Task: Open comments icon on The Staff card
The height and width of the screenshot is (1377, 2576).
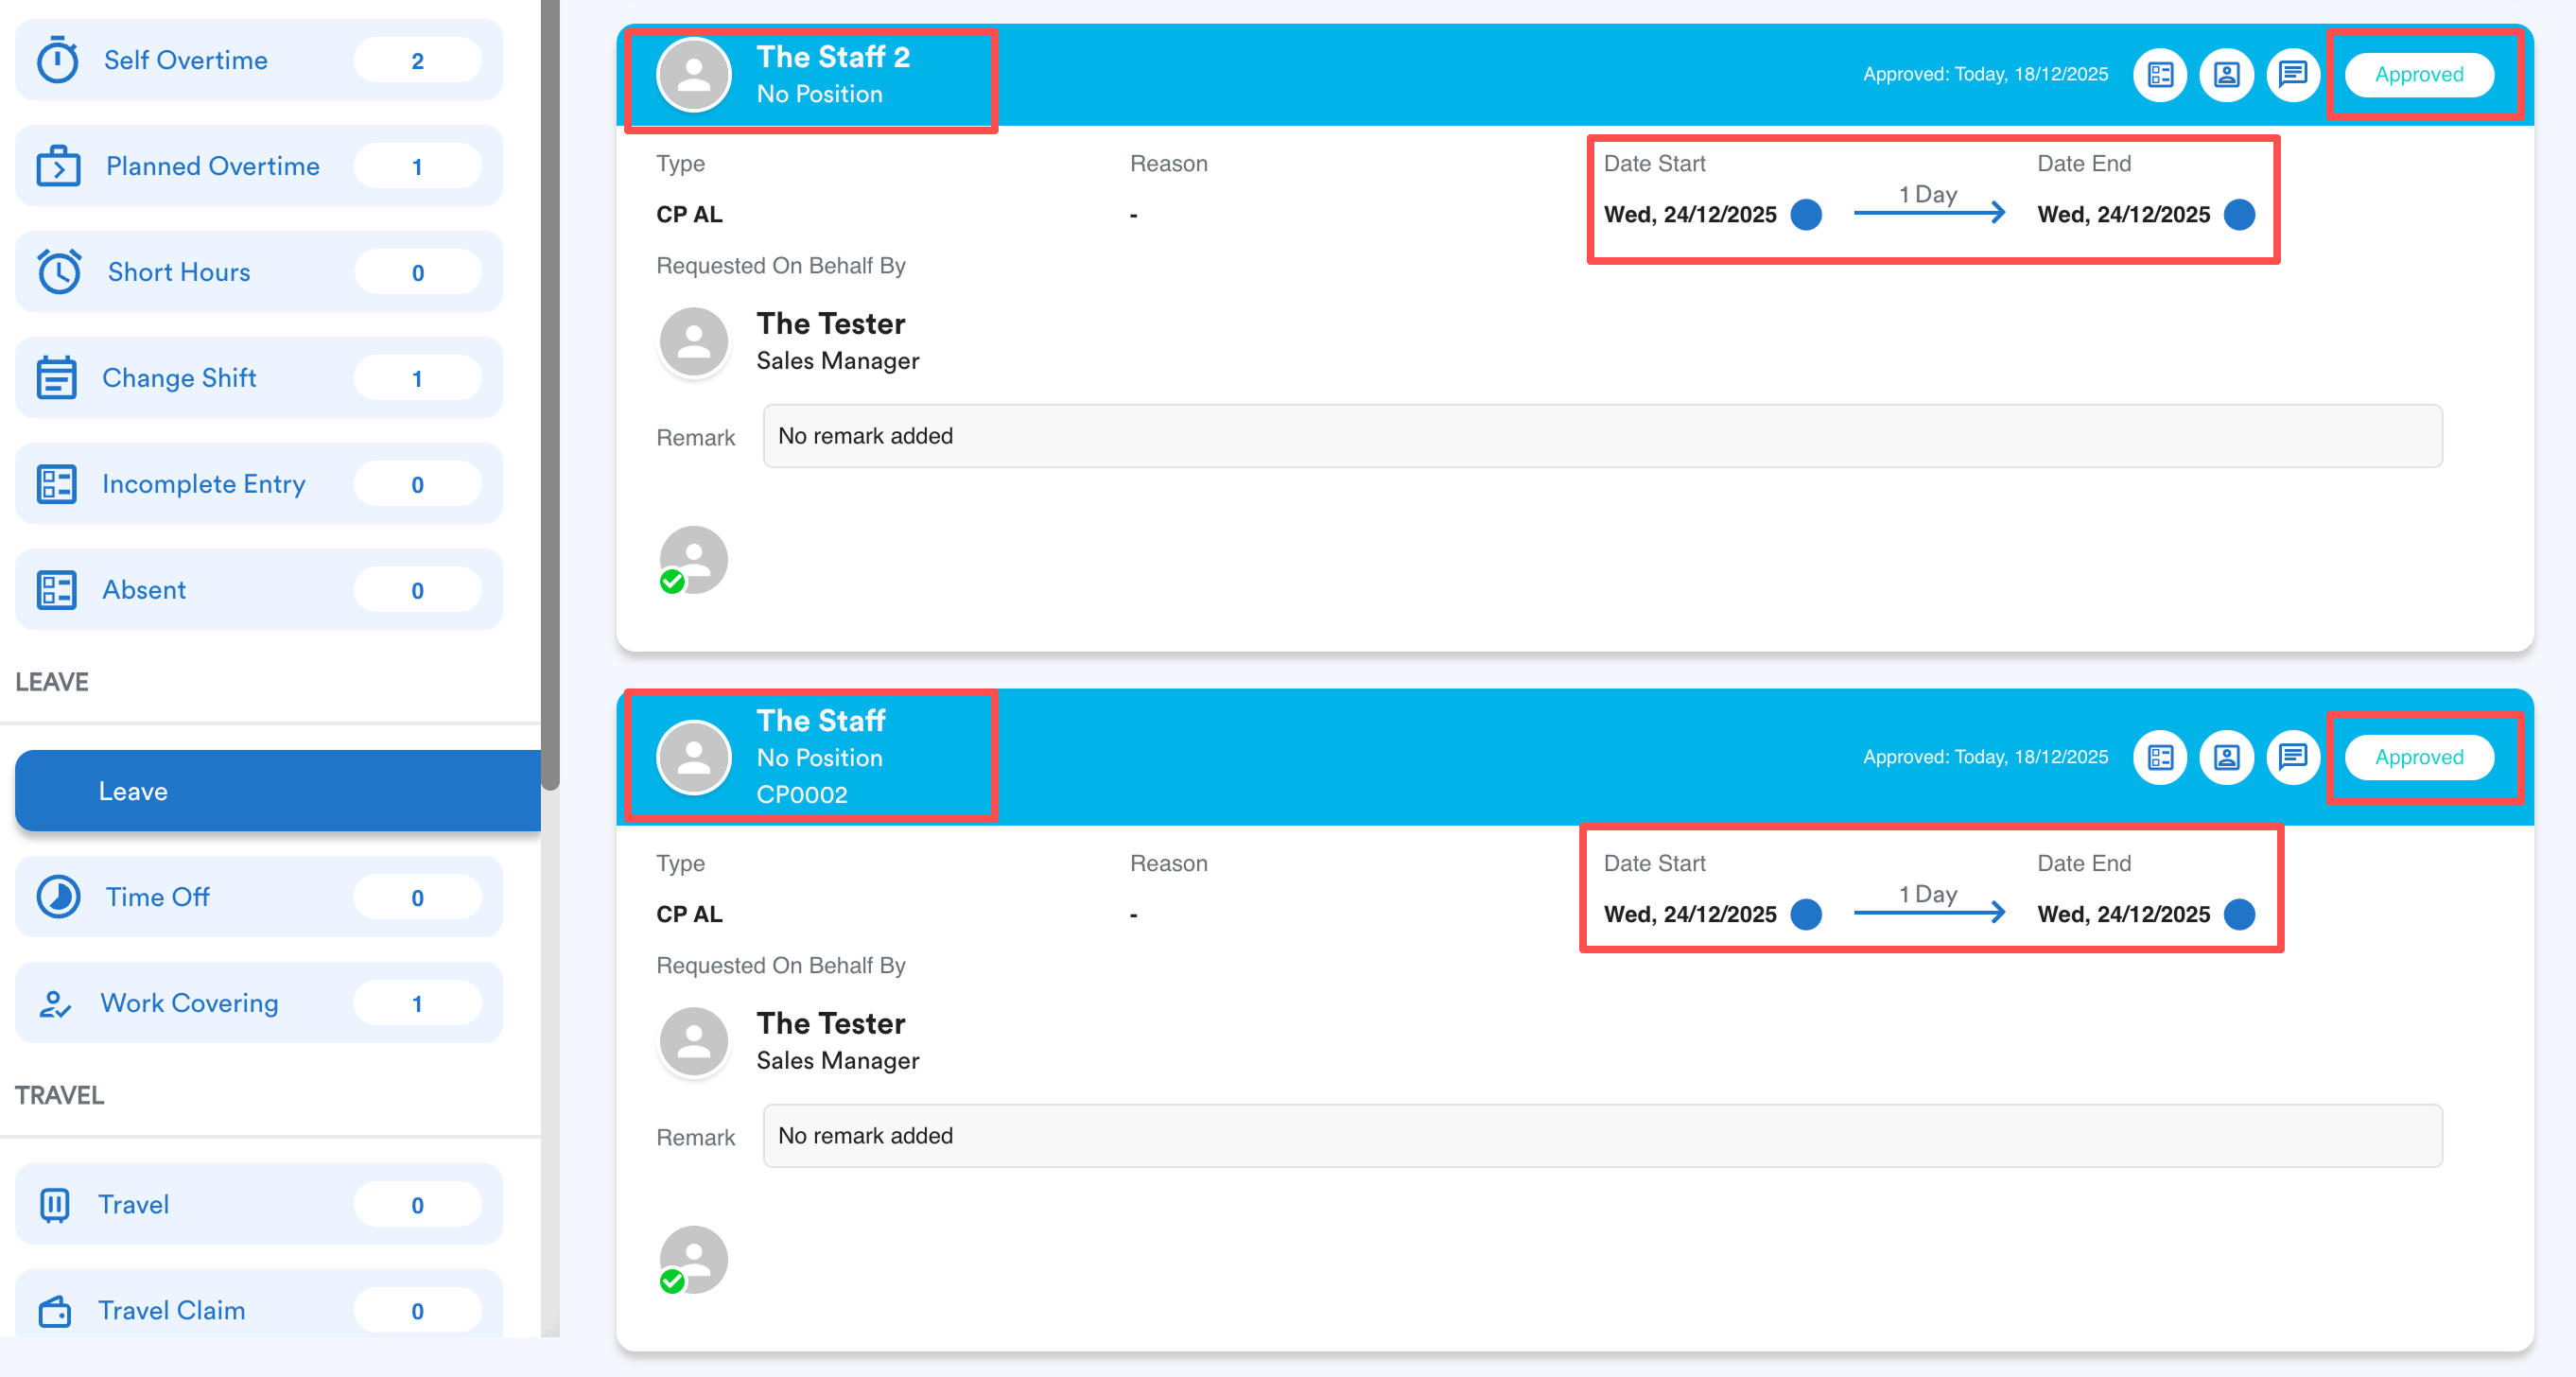Action: click(x=2292, y=757)
